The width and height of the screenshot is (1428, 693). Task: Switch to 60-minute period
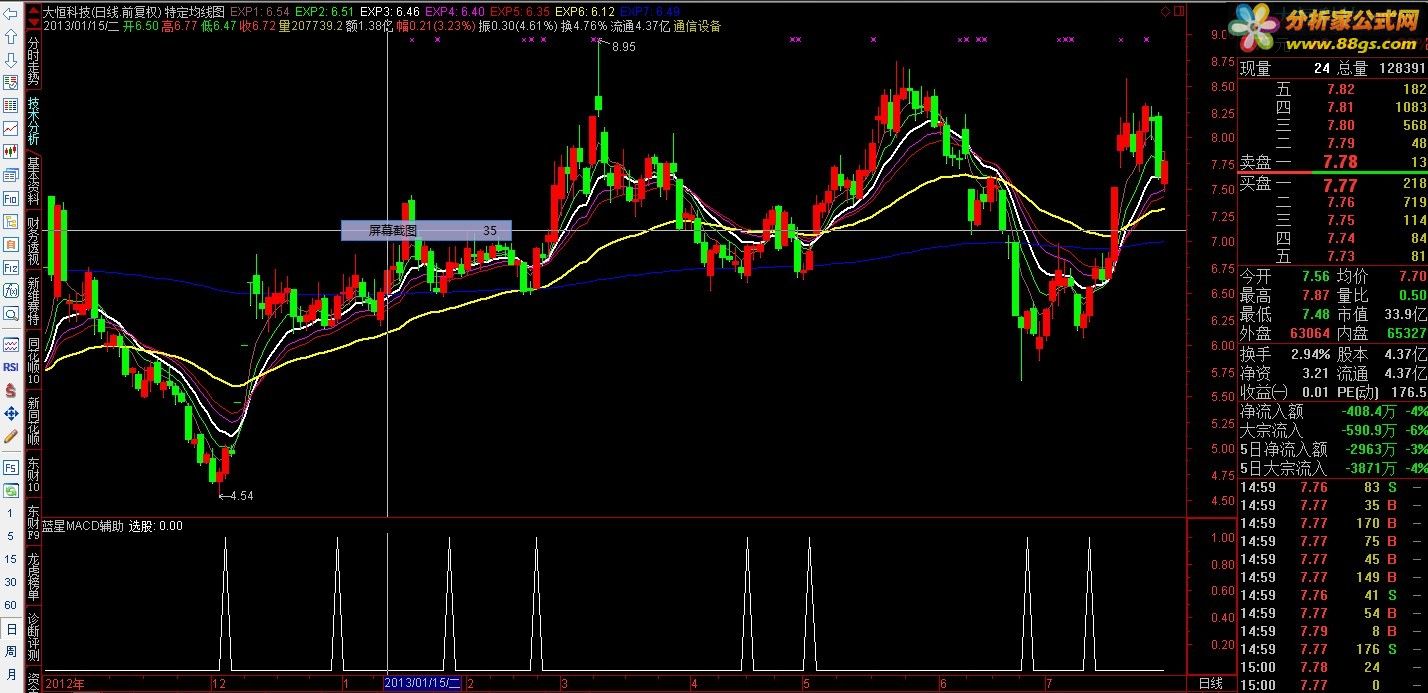tap(11, 605)
